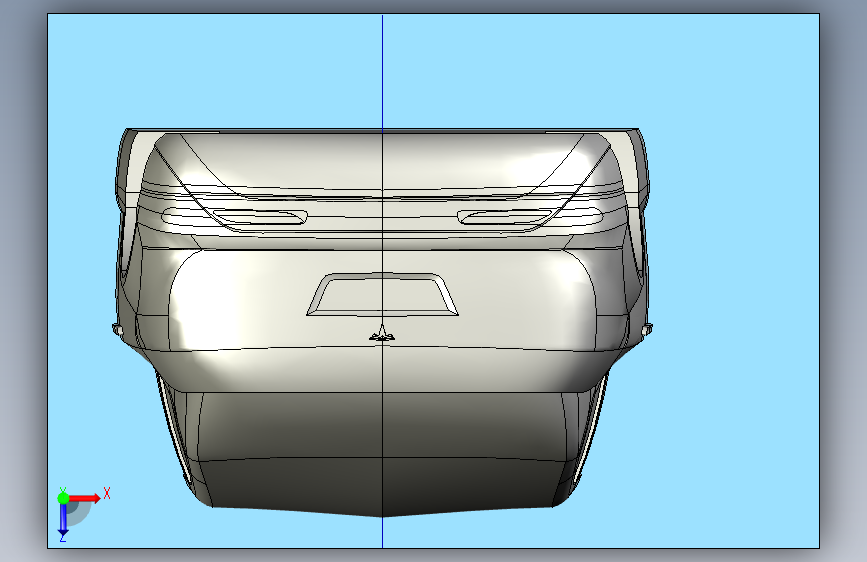The image size is (867, 562).
Task: Select the blue vertical centerline above the model
Action: (x=383, y=72)
